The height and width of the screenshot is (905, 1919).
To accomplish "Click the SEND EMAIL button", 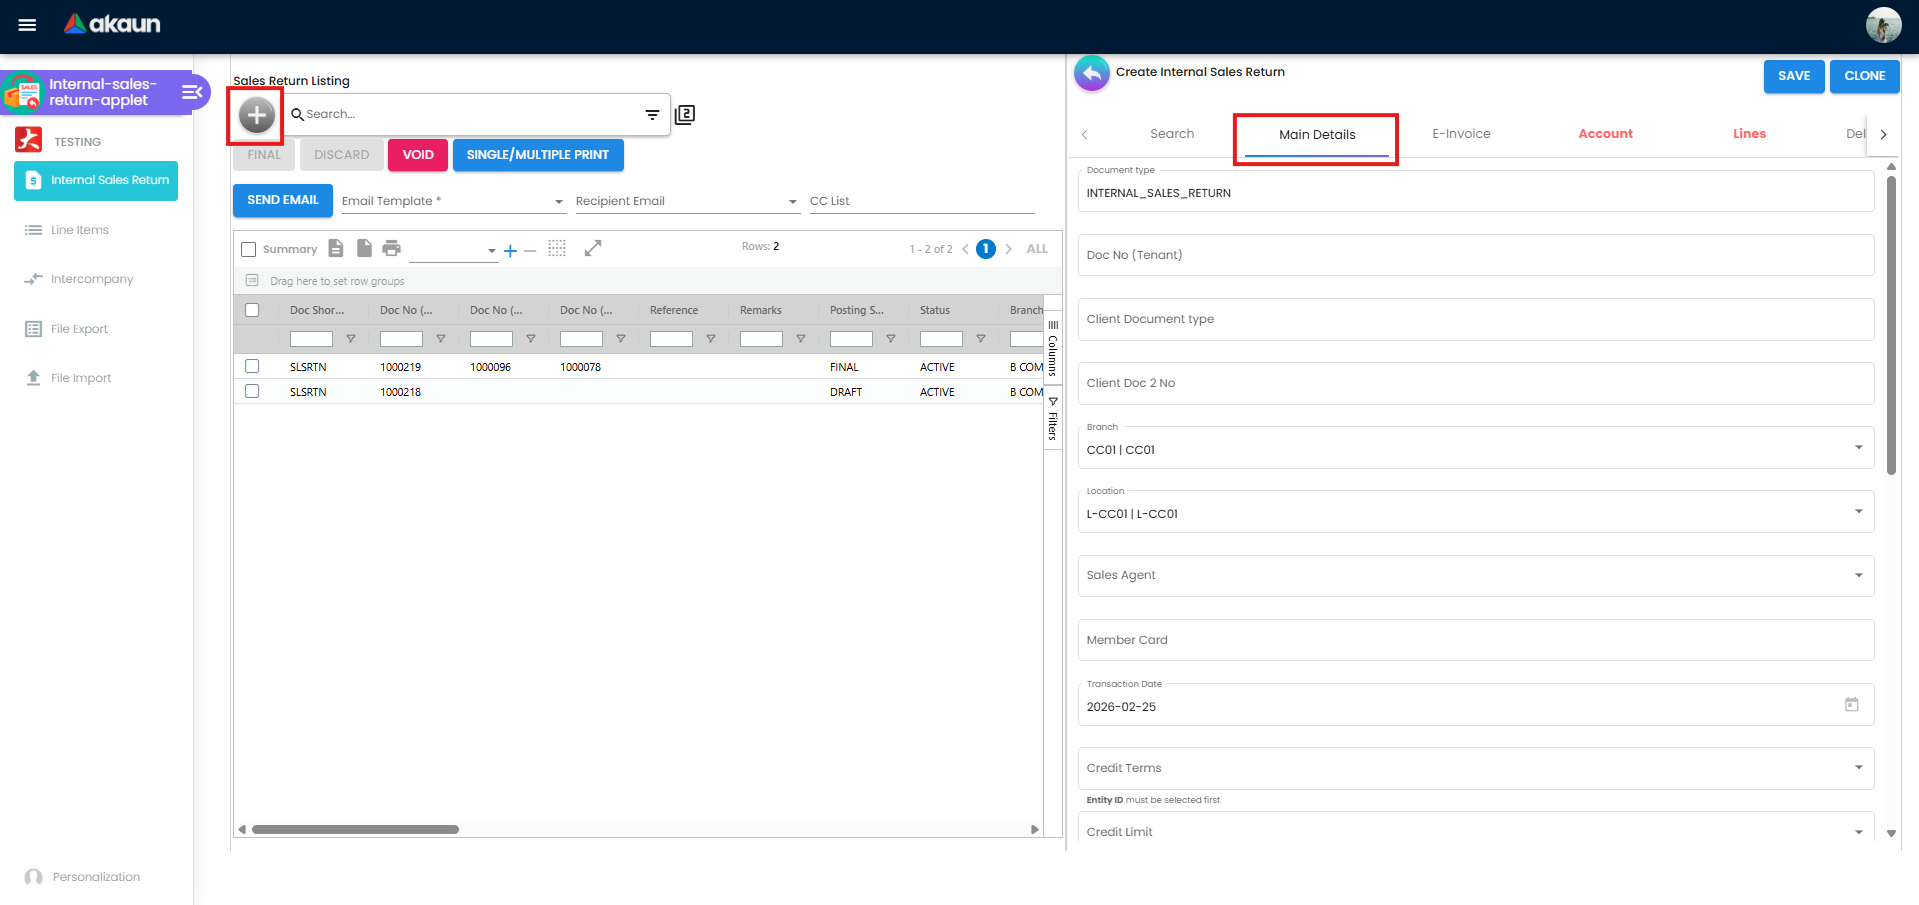I will [x=282, y=200].
